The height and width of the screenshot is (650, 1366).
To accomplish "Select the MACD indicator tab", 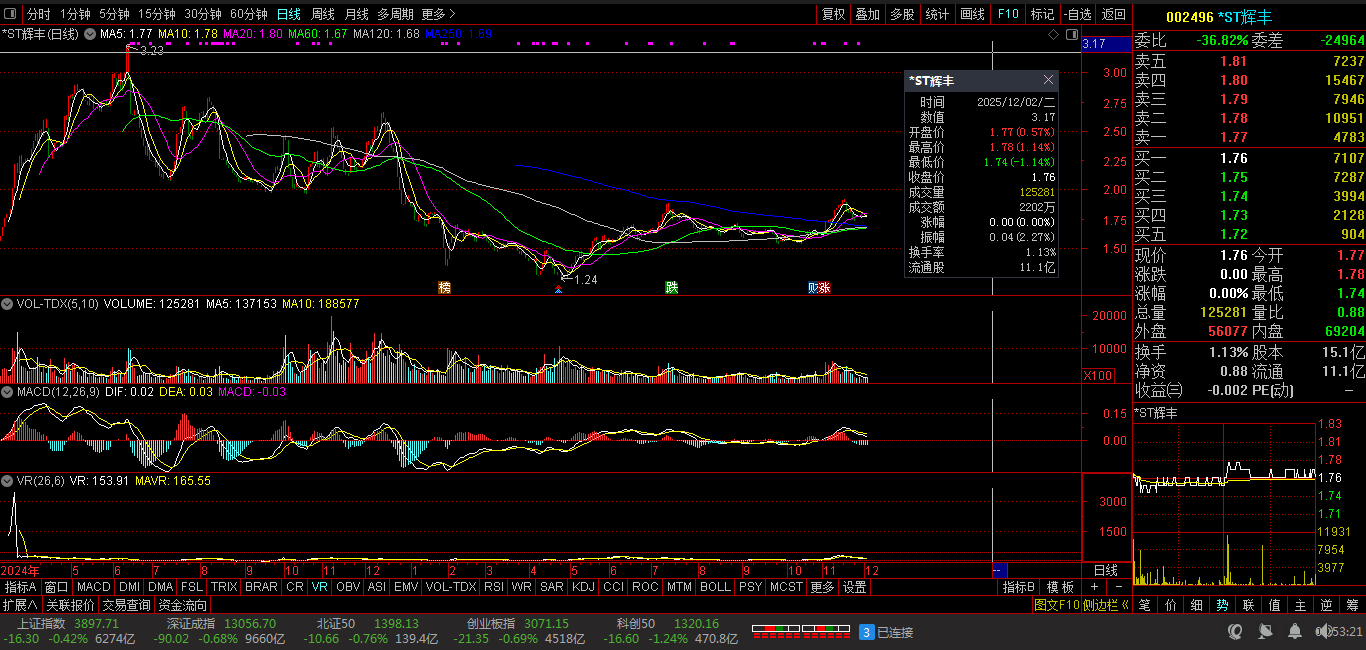I will pos(94,587).
